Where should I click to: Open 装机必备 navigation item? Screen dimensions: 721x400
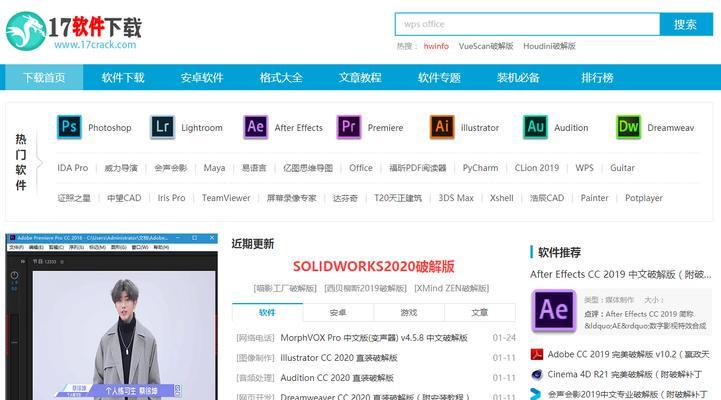tap(518, 77)
